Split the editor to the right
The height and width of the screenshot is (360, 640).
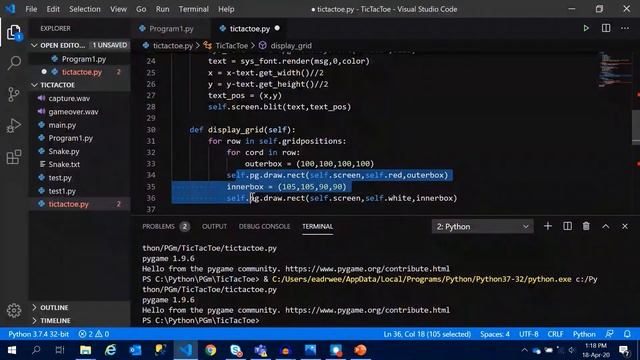606,28
